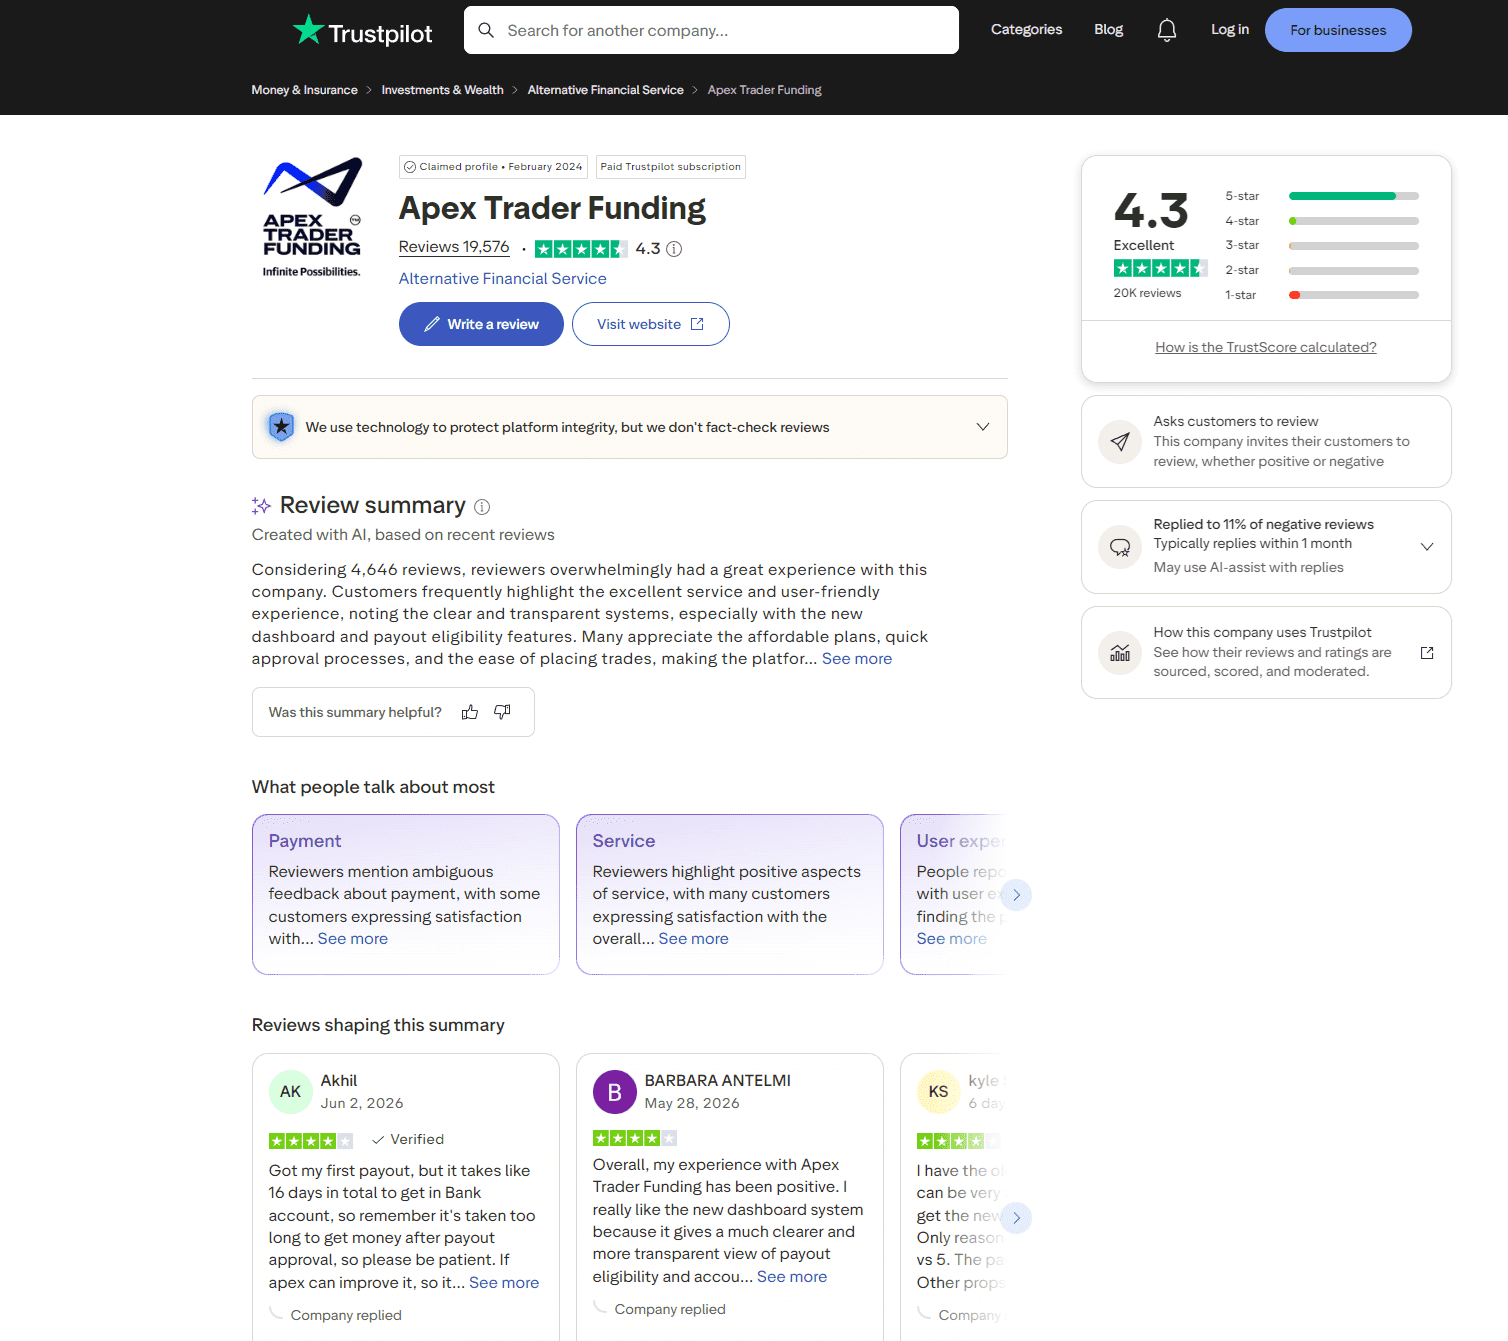1508x1341 pixels.
Task: Open the Blog menu item
Action: [1109, 30]
